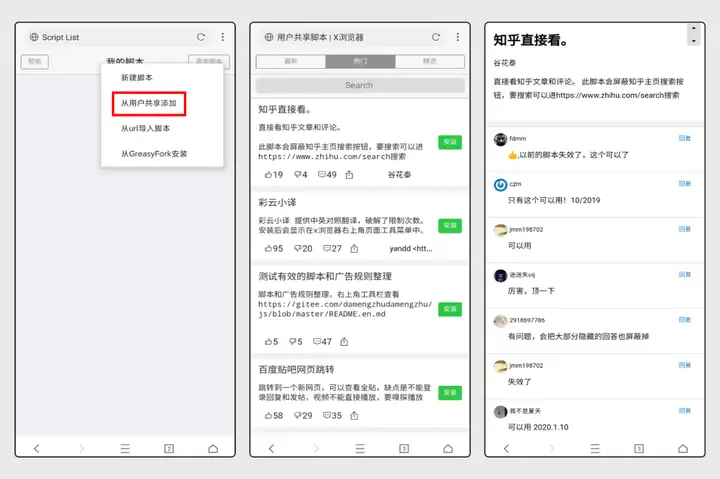The image size is (720, 479).
Task: Tap the globe icon beside Script List title
Action: coord(34,37)
